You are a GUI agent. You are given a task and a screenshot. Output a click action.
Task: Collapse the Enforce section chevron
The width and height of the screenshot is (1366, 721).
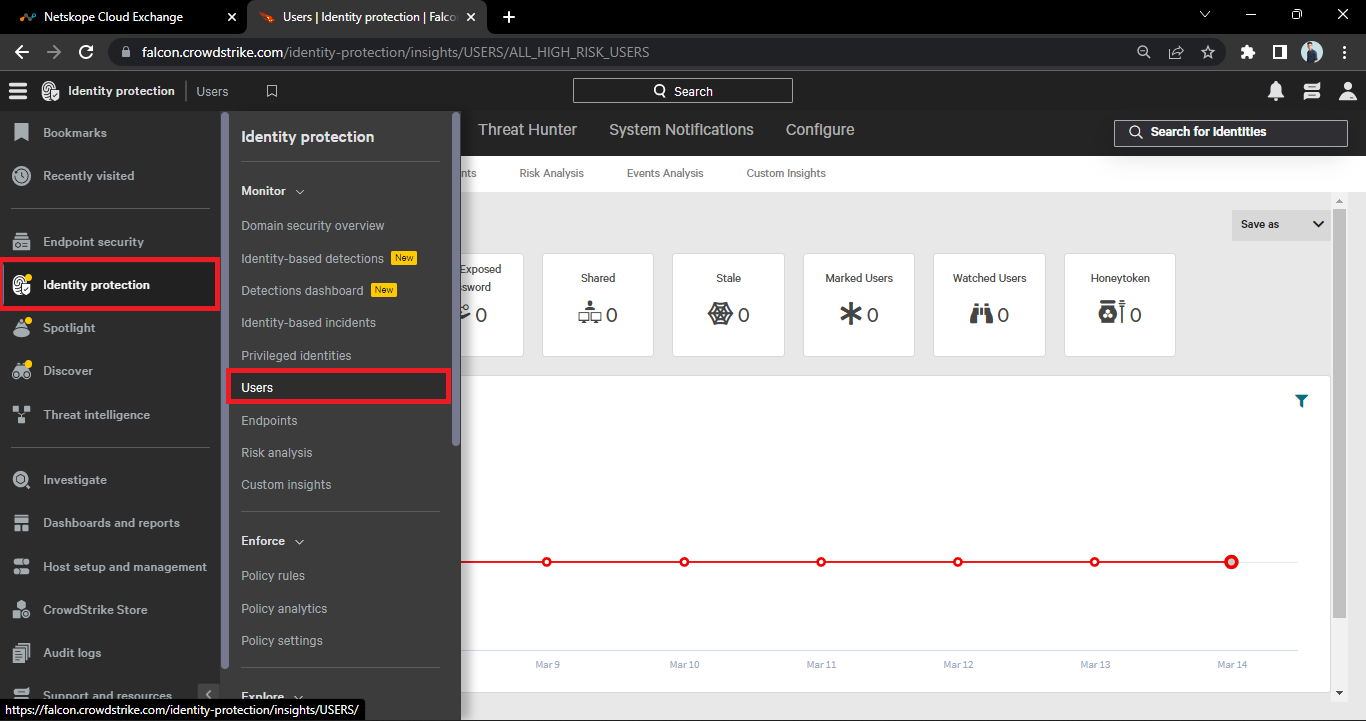click(299, 541)
